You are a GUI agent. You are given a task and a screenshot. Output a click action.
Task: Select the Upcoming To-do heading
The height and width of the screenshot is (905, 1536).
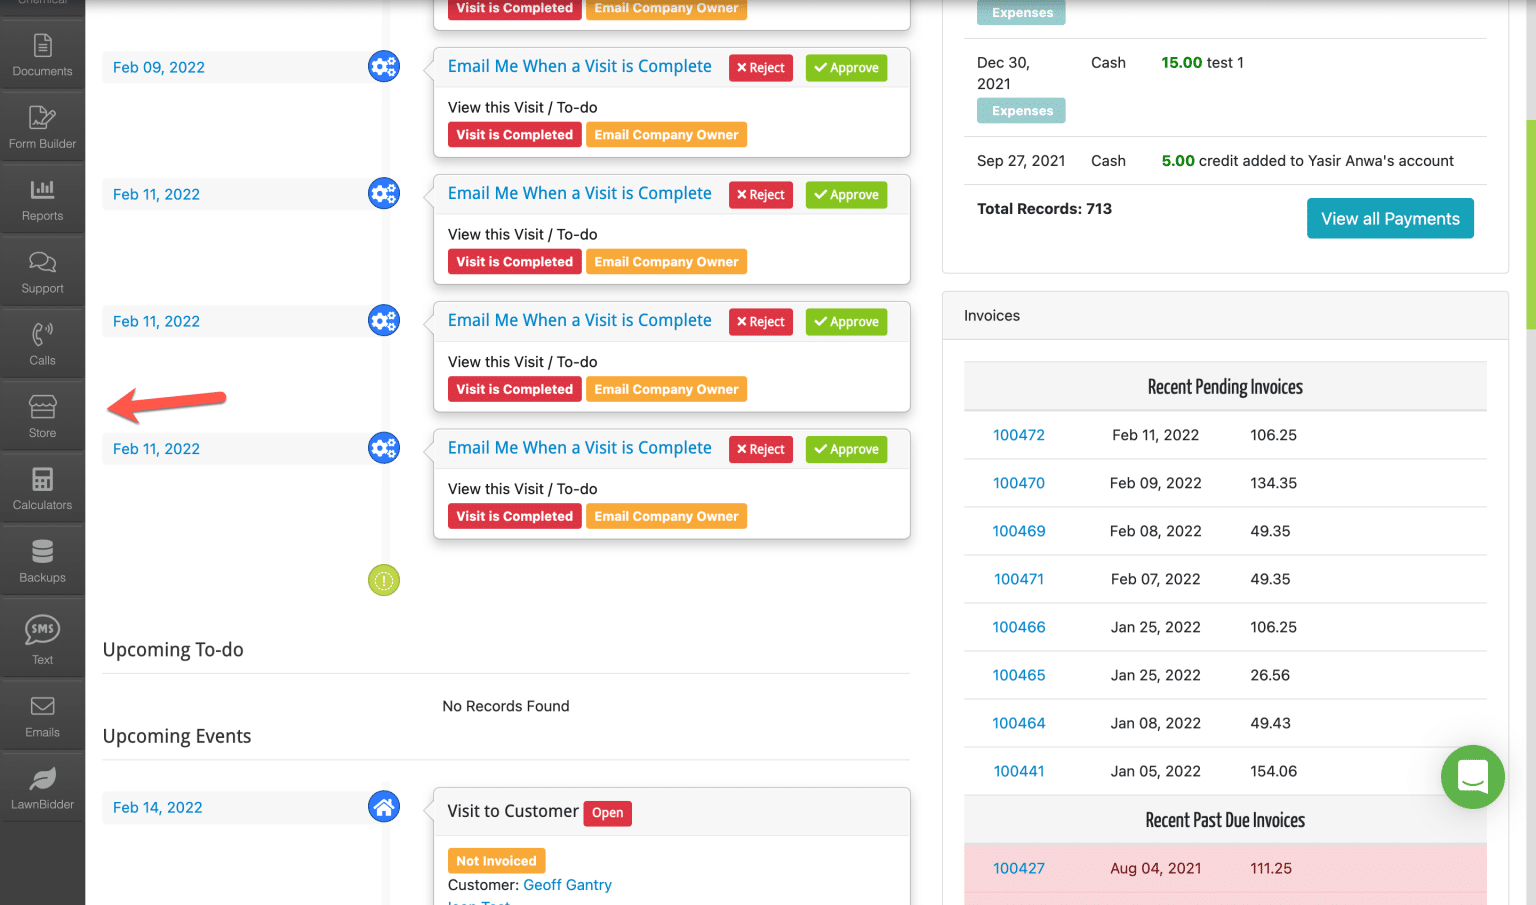point(173,650)
